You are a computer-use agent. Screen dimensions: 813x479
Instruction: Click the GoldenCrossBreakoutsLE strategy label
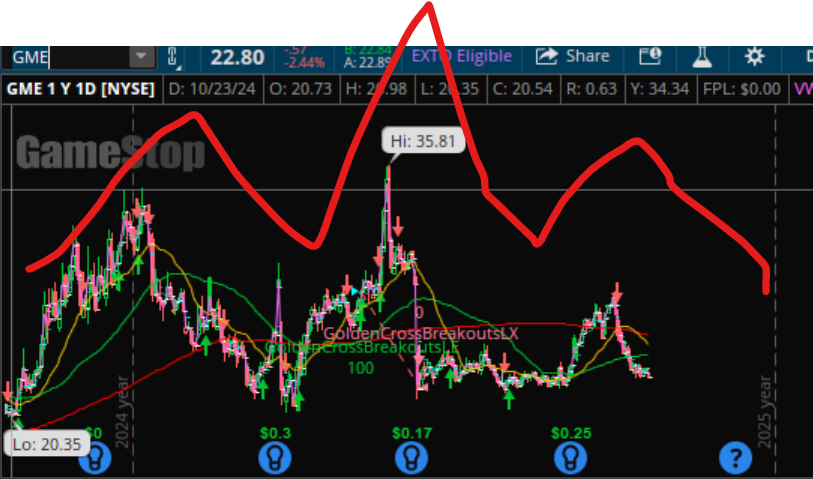tap(362, 347)
